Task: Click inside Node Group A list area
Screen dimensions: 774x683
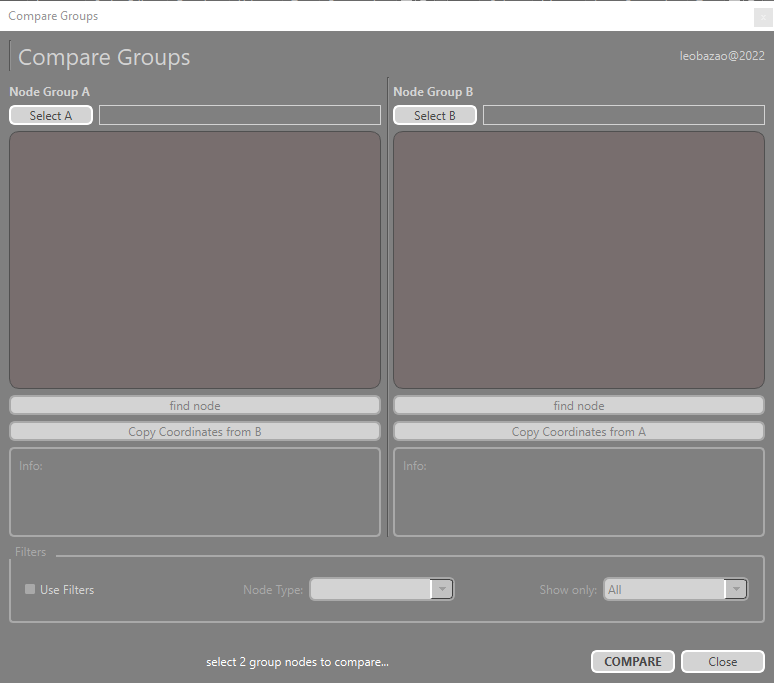Action: [195, 260]
